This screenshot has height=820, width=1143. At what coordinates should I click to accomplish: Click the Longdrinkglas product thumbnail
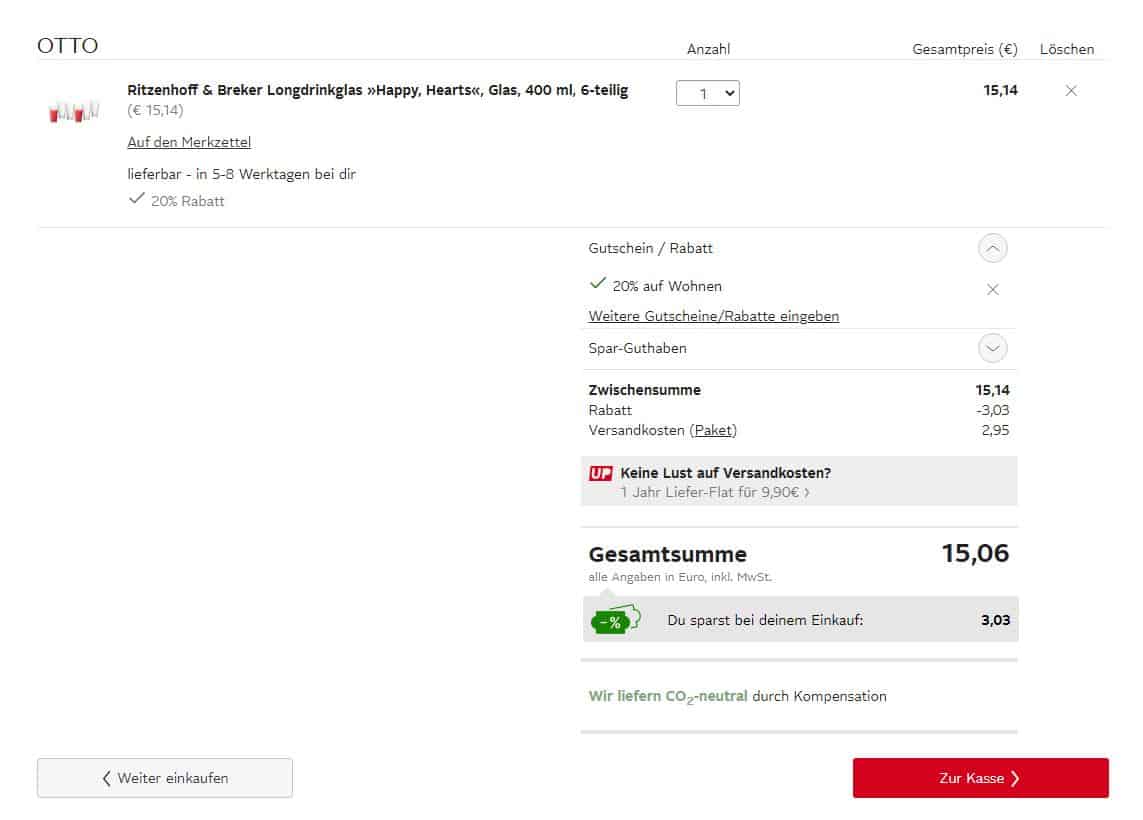74,111
